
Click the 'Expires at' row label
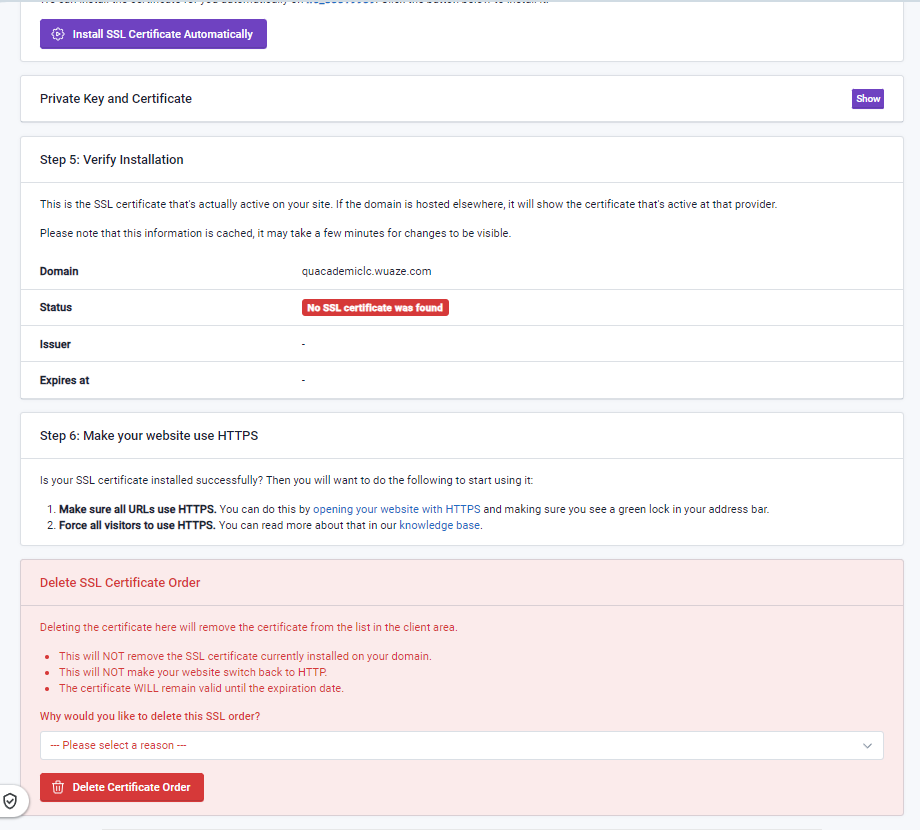click(x=65, y=380)
